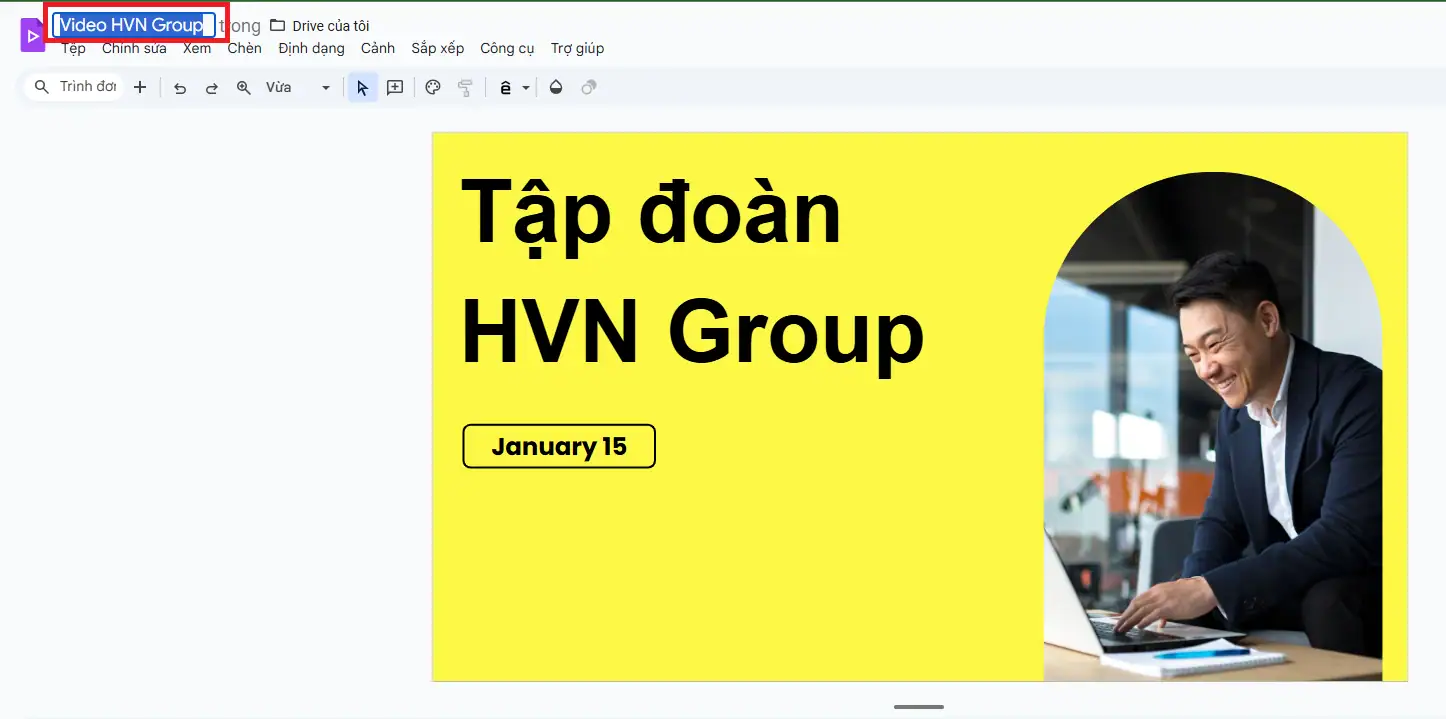Open the fill color droplet tool
1446x719 pixels.
556,88
